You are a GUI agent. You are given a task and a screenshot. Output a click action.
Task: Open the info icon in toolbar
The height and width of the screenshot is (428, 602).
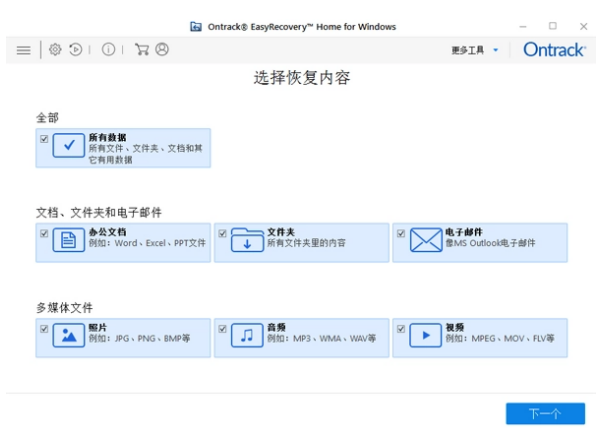(x=108, y=49)
